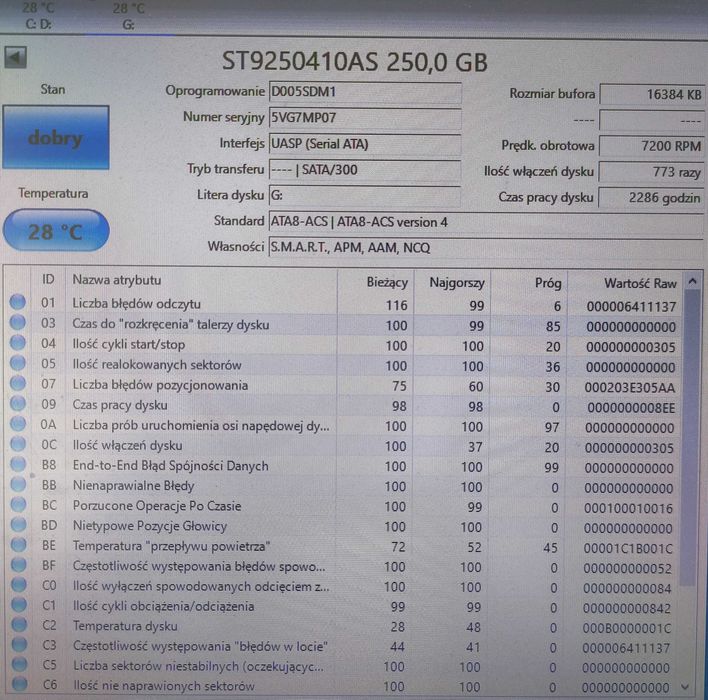Click the attribute list vertical scrollbar thumb

tap(690, 438)
